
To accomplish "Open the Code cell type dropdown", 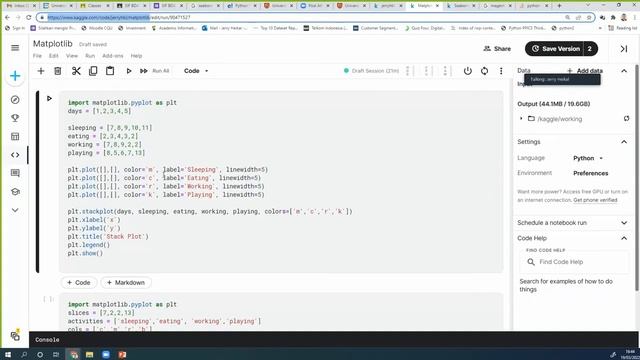I will click(x=196, y=71).
